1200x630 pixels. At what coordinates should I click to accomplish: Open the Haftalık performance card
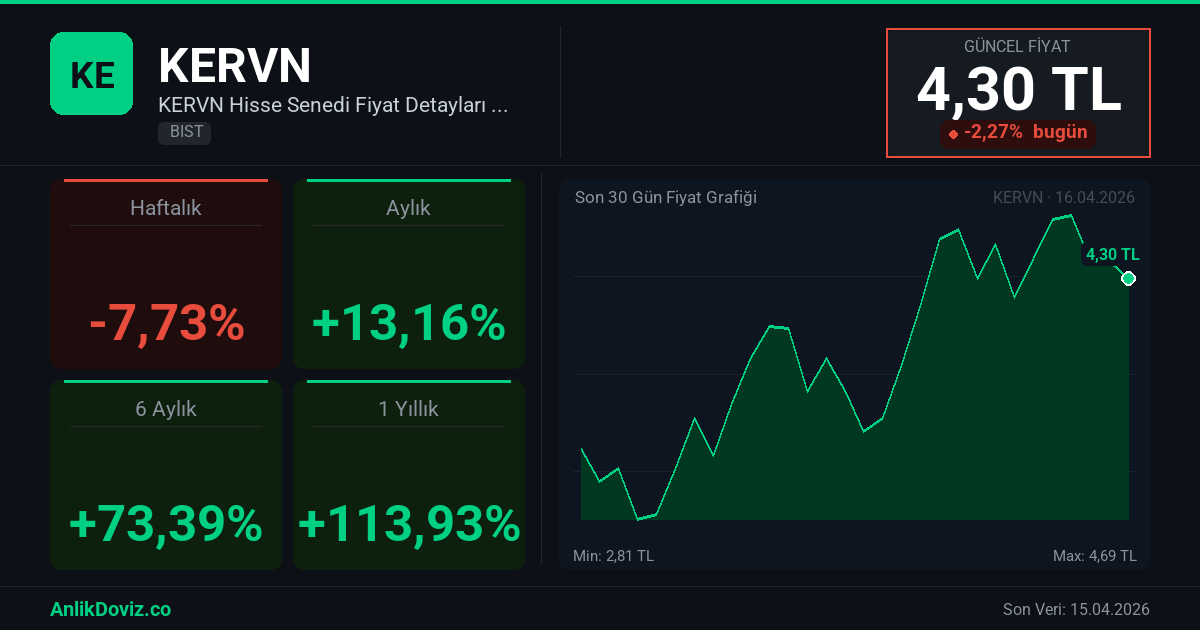[166, 275]
